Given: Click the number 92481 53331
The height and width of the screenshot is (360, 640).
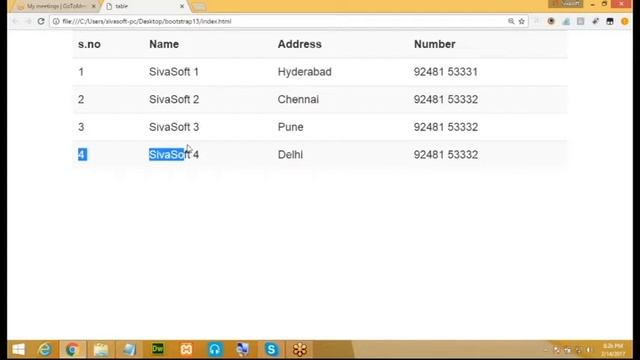Looking at the screenshot, I should (446, 72).
